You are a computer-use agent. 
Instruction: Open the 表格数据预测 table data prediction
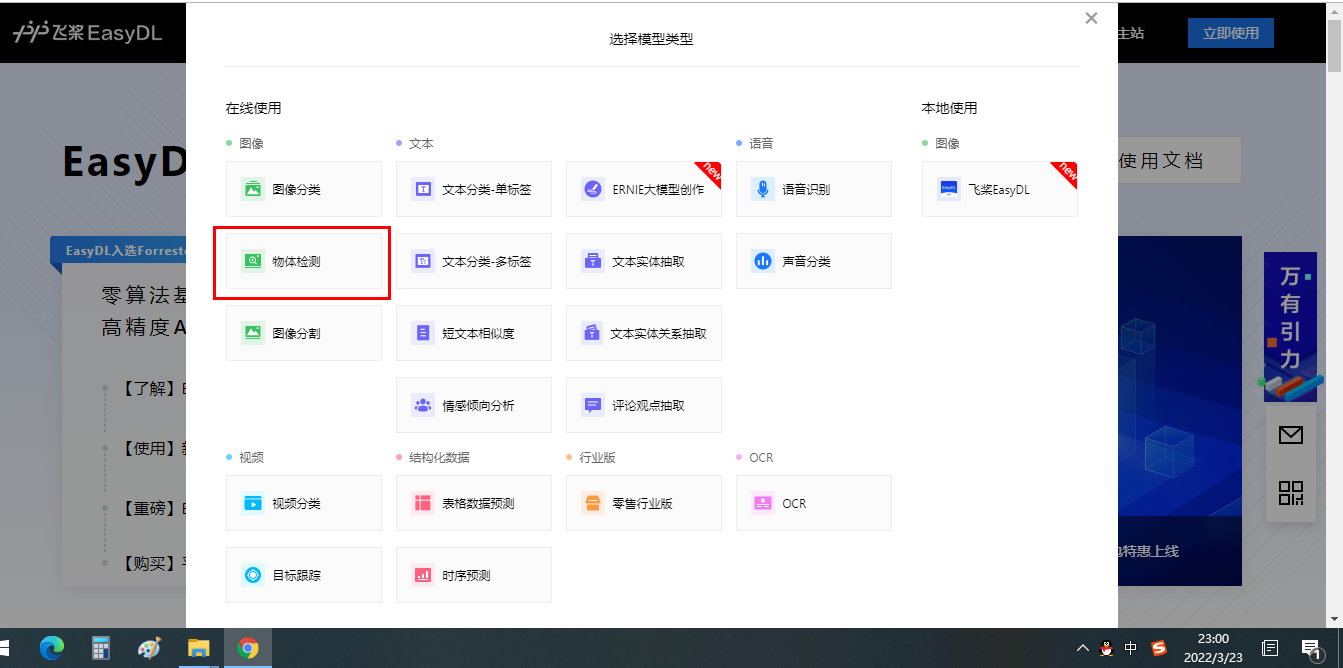click(x=473, y=503)
